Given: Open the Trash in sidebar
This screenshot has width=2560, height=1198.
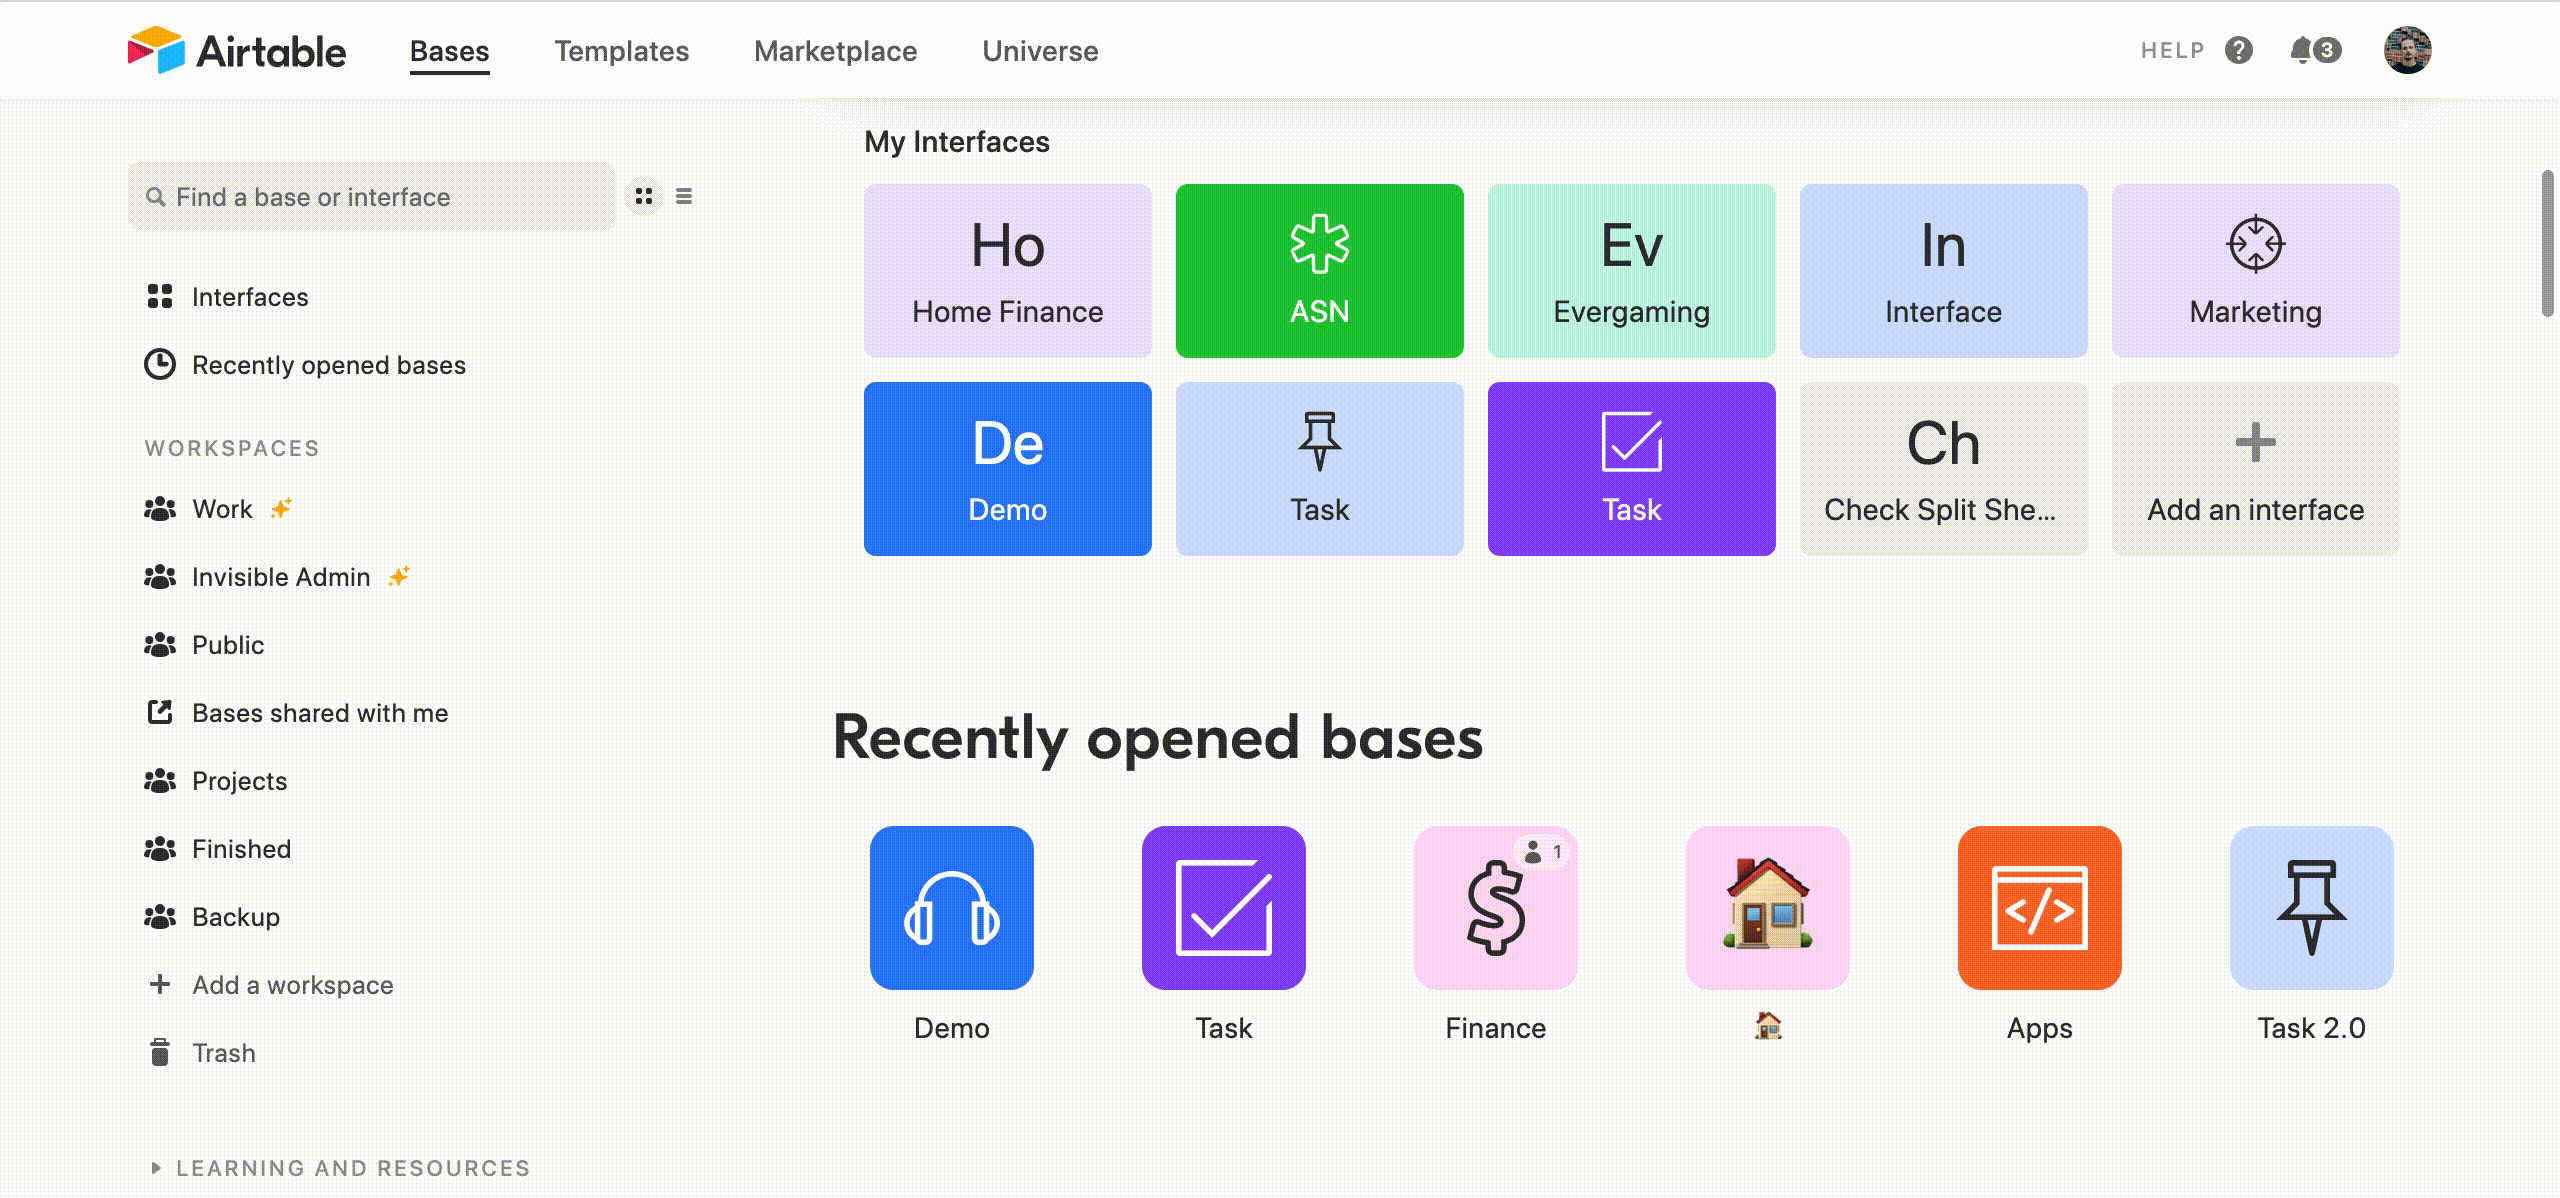Looking at the screenshot, I should [x=223, y=1053].
